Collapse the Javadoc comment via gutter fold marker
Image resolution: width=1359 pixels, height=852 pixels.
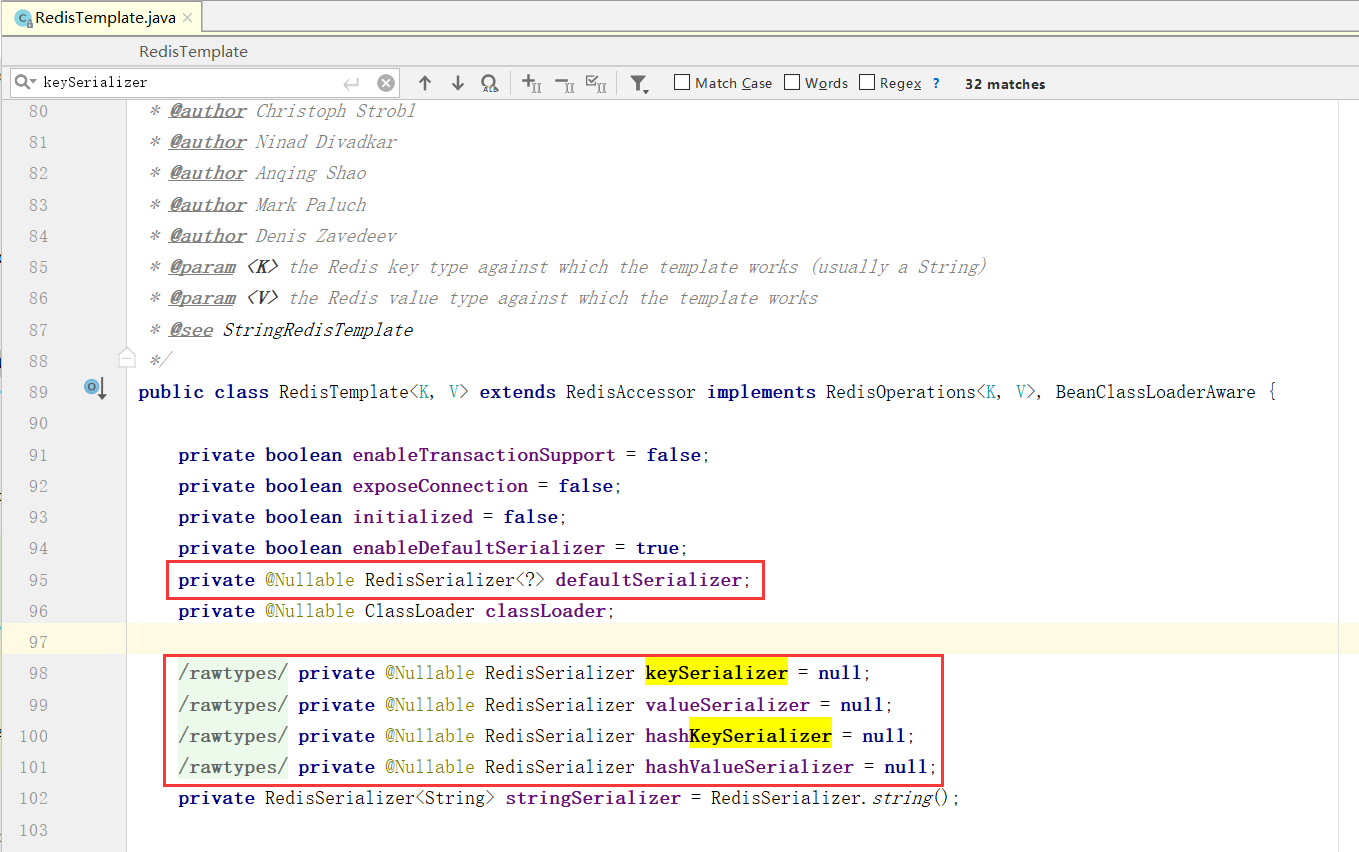(x=127, y=356)
